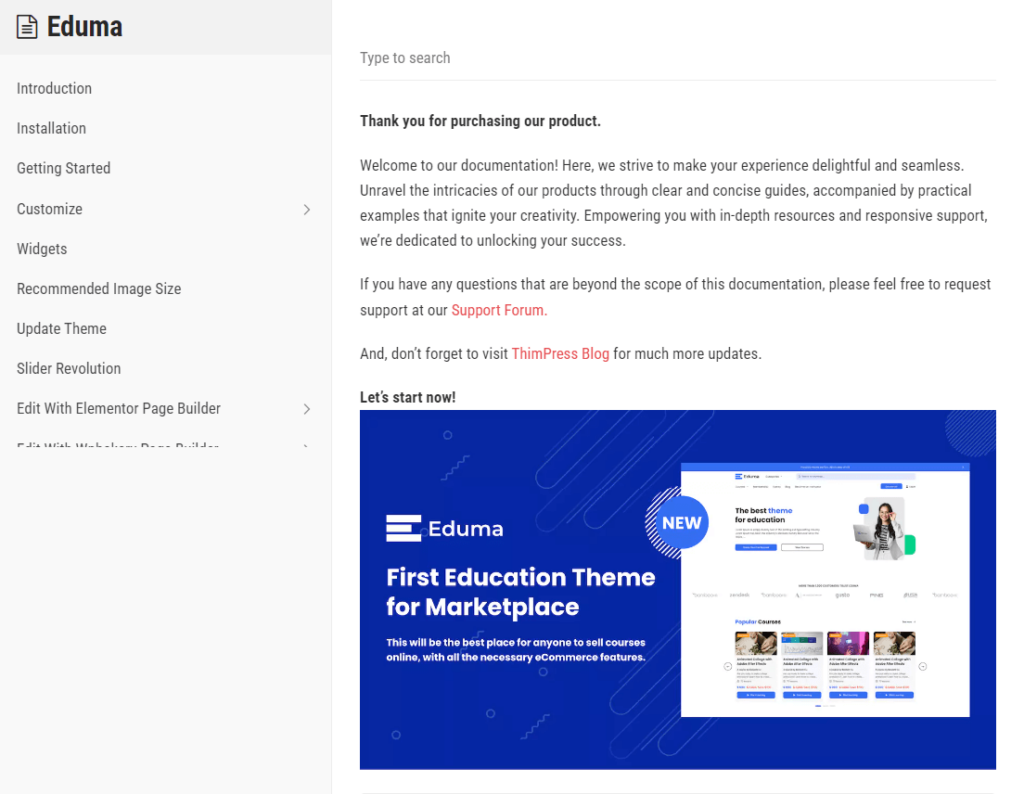Follow the Support Forum link
The height and width of the screenshot is (794, 1024).
pos(499,310)
